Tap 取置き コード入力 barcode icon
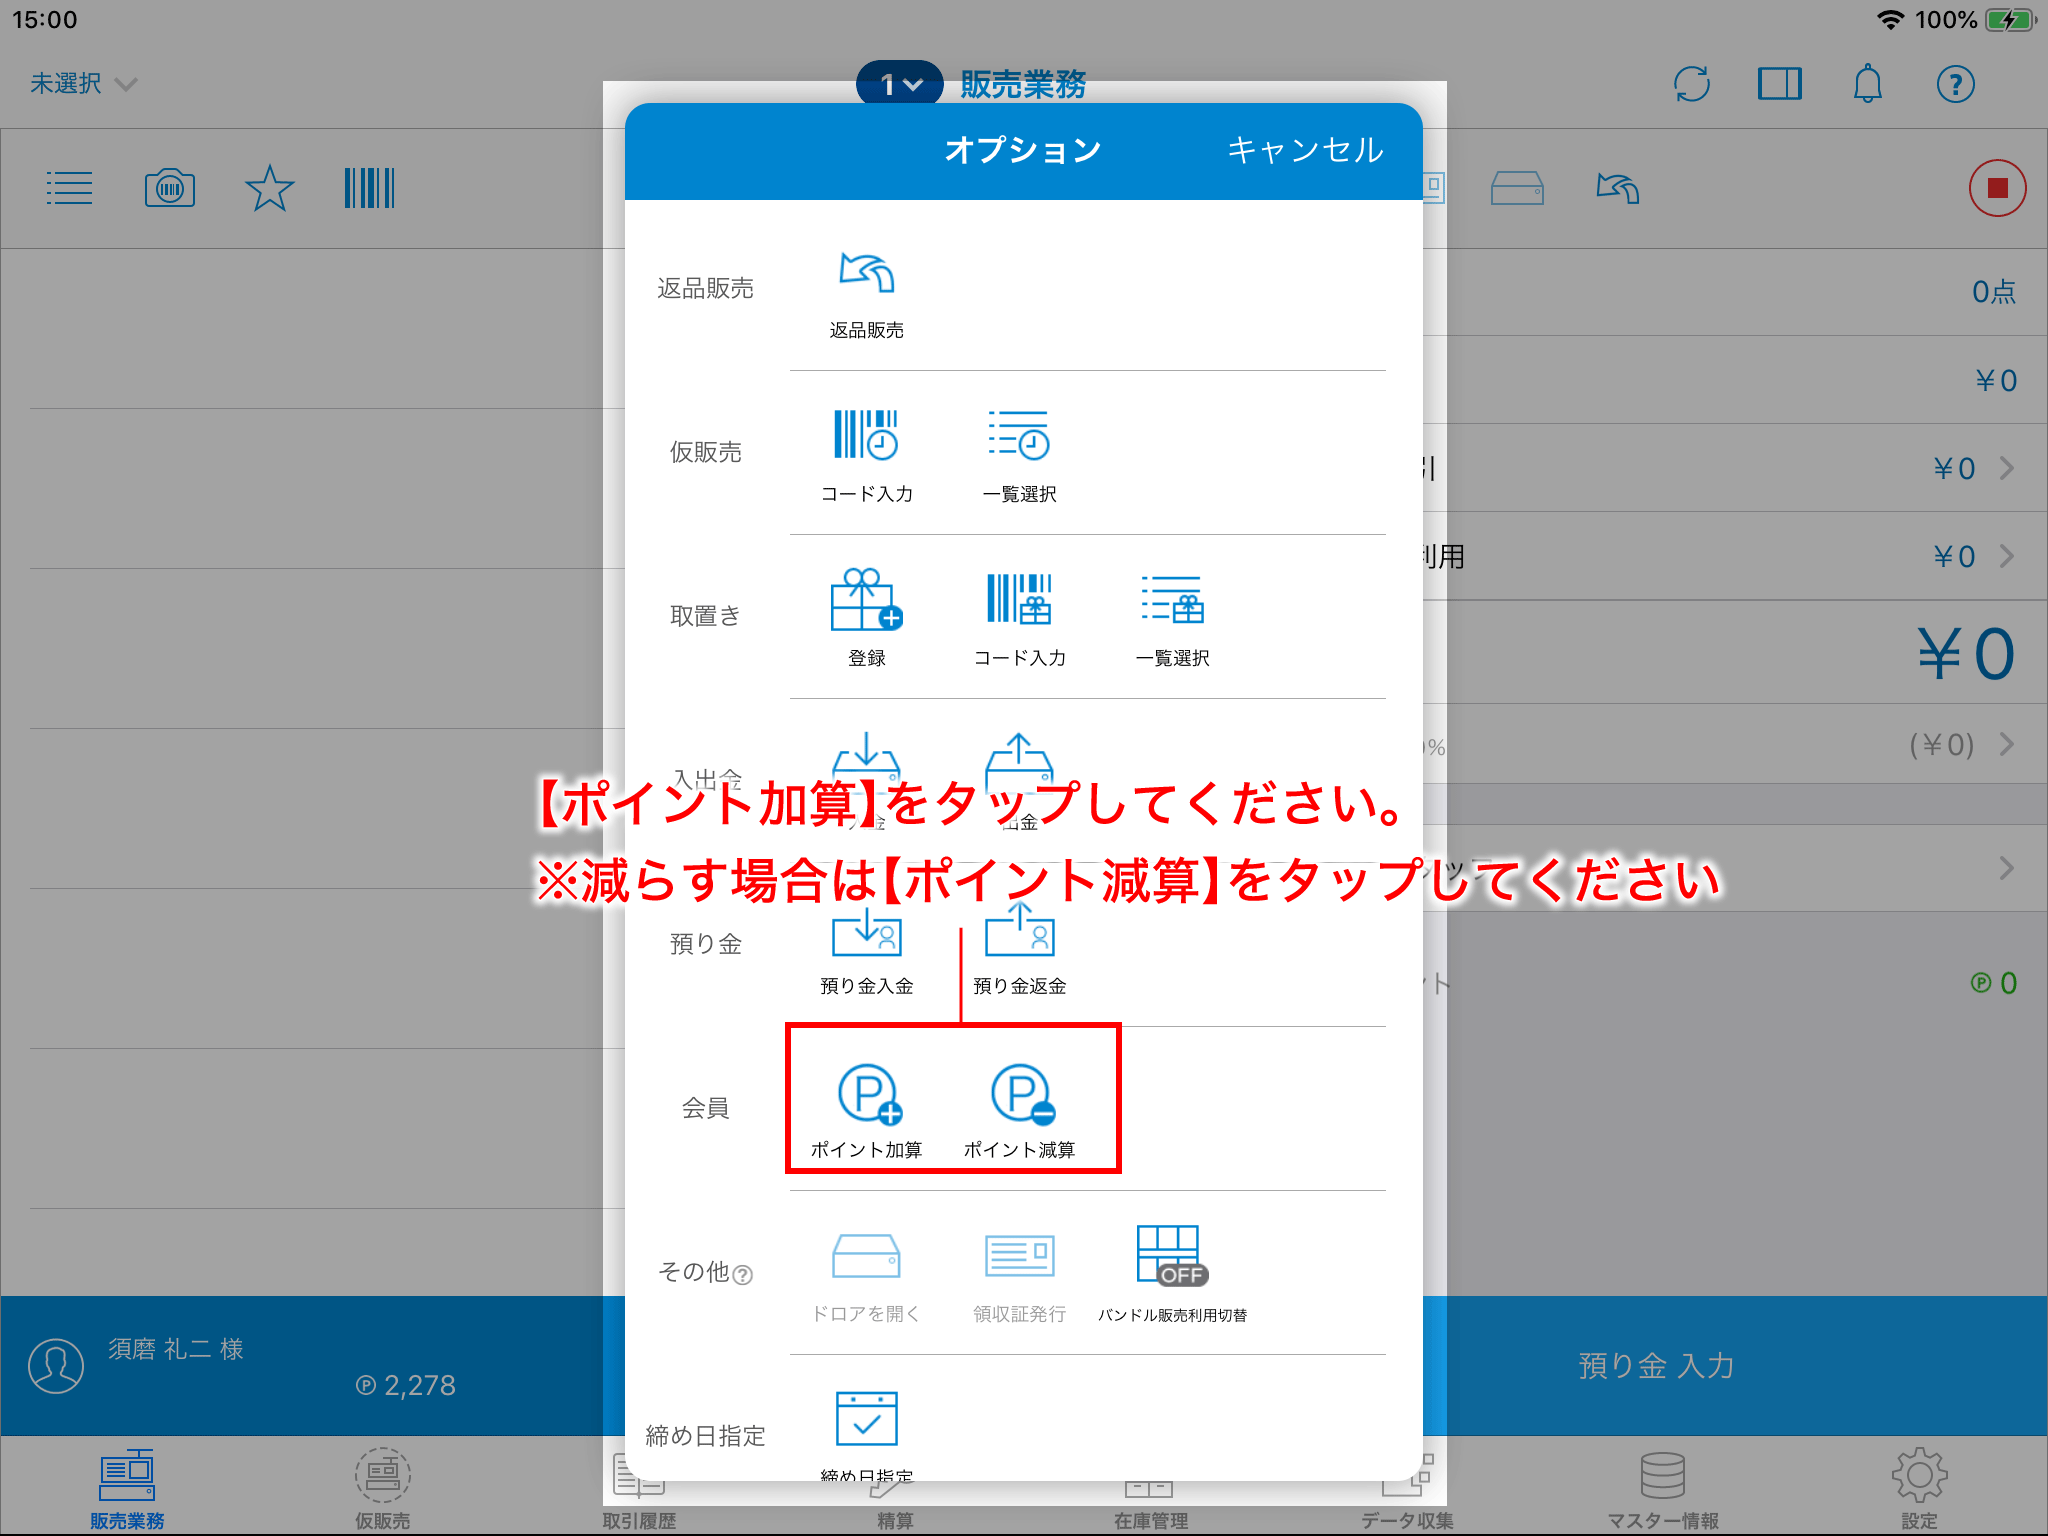This screenshot has width=2048, height=1536. tap(1019, 599)
